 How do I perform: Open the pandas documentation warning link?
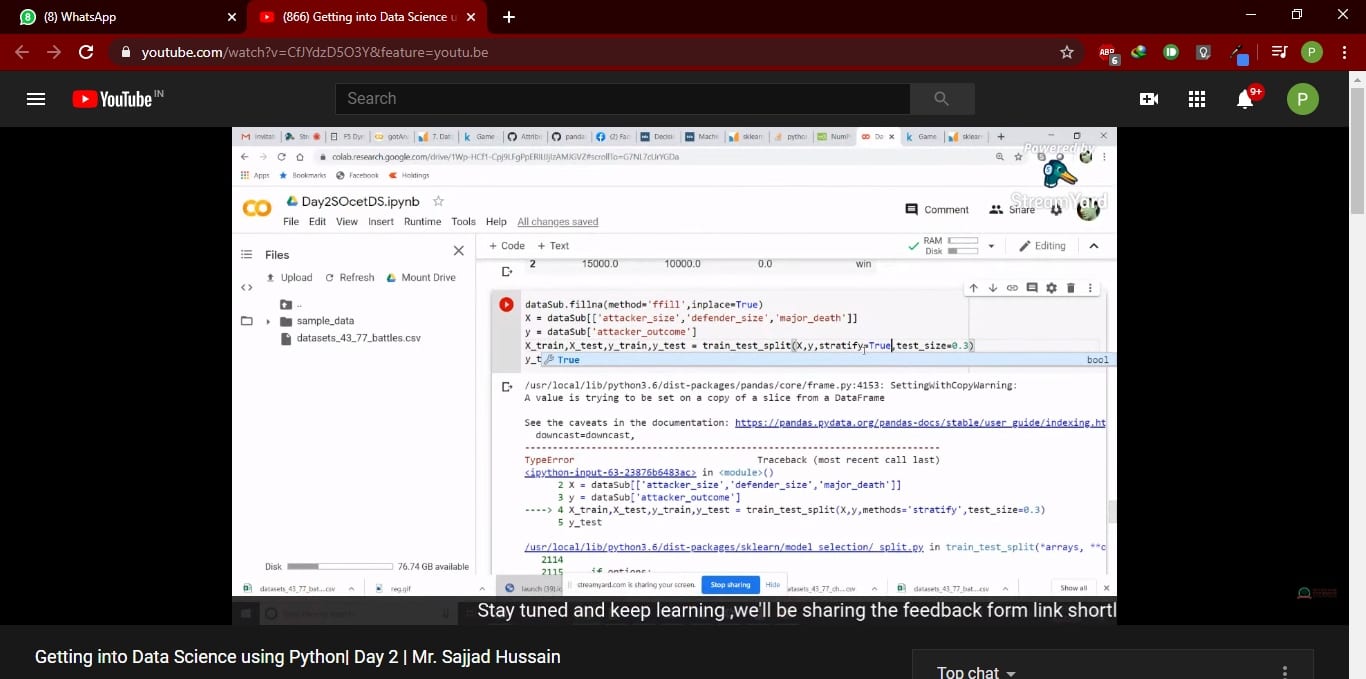pos(920,422)
